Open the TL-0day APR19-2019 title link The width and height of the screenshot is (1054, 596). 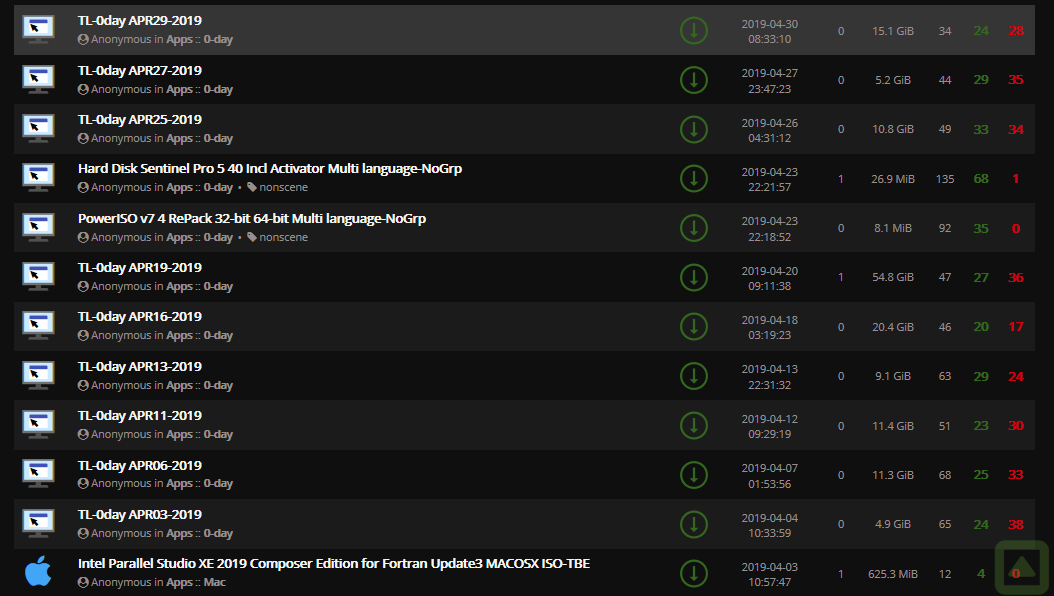pos(140,267)
